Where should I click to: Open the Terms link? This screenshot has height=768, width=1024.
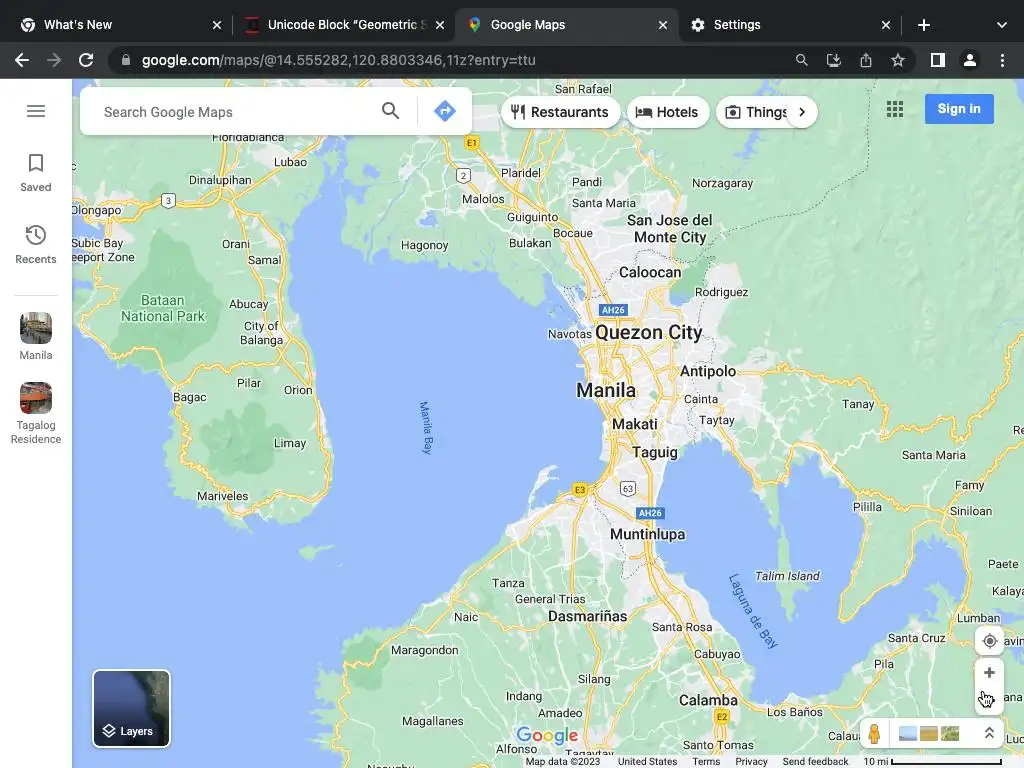[x=706, y=761]
